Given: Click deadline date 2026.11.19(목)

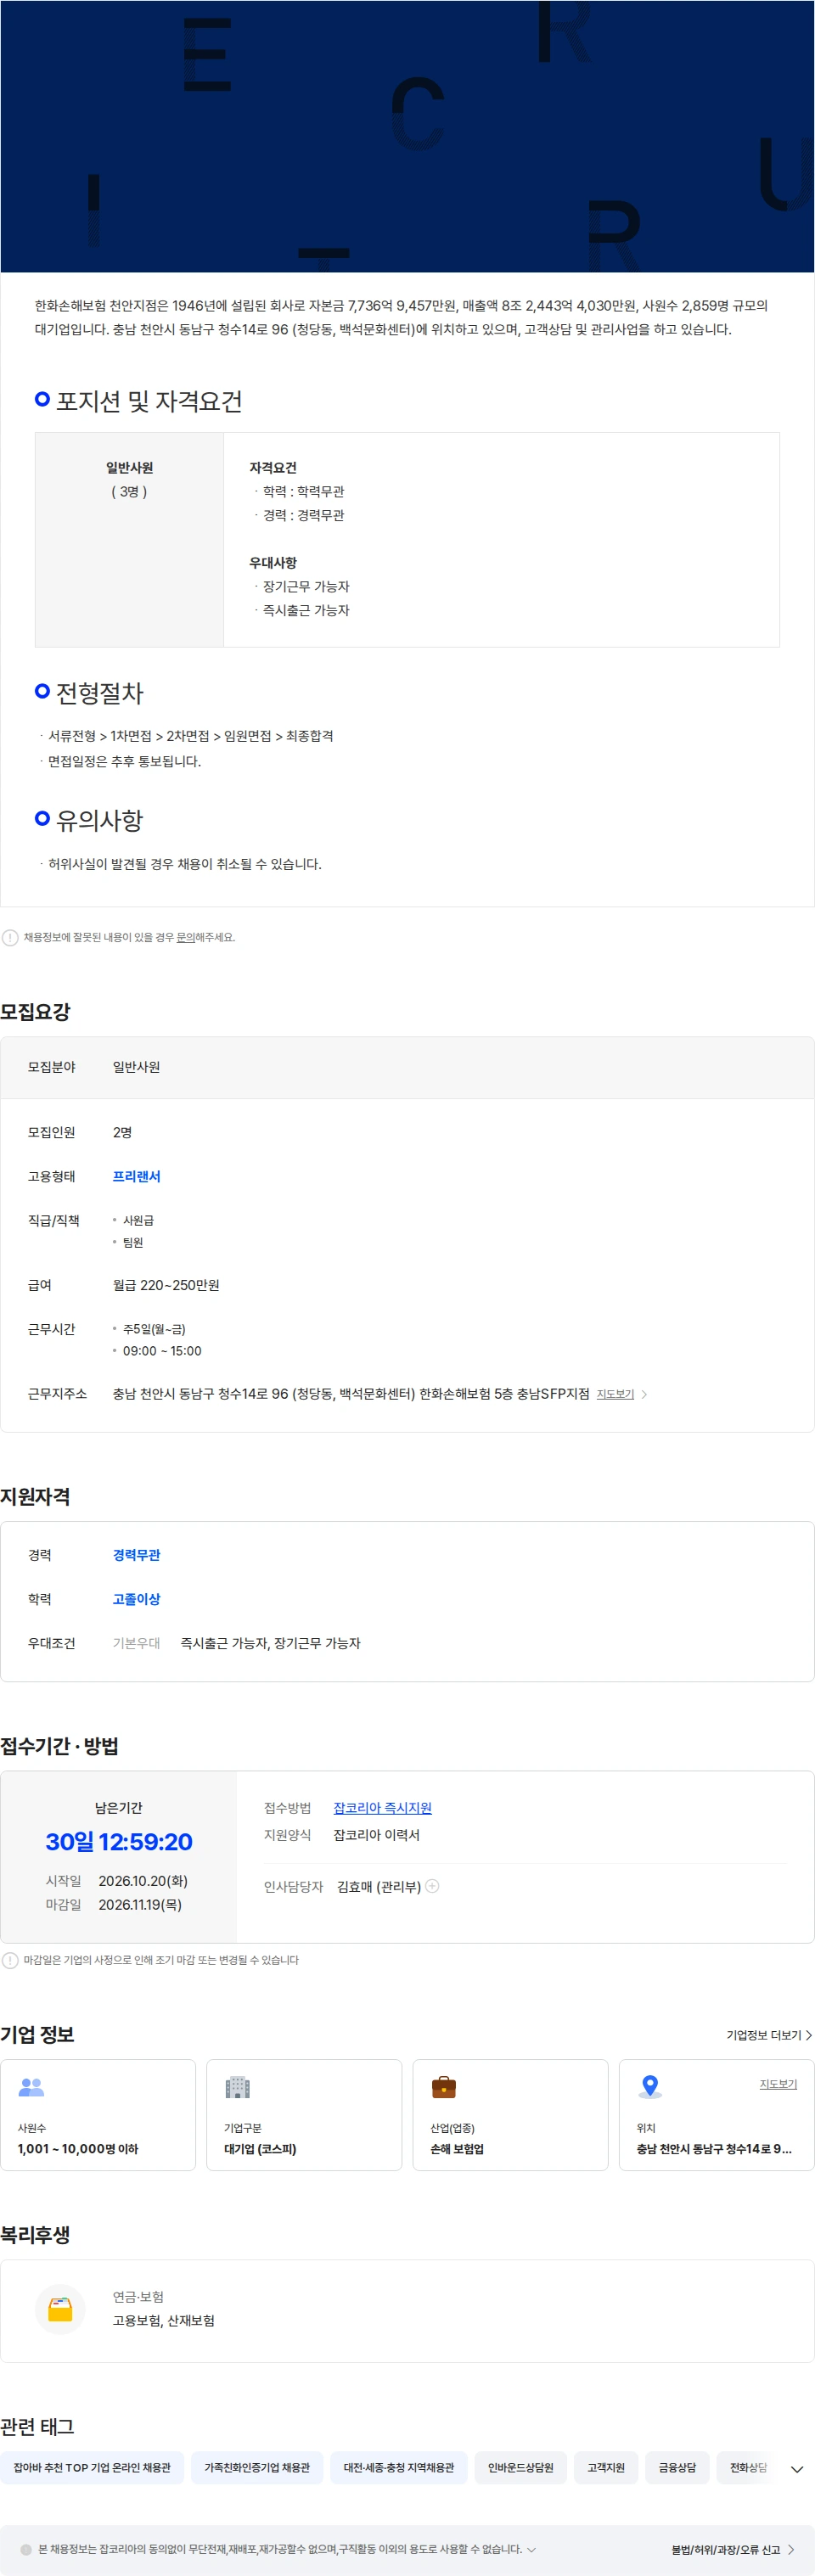Looking at the screenshot, I should pos(140,1905).
